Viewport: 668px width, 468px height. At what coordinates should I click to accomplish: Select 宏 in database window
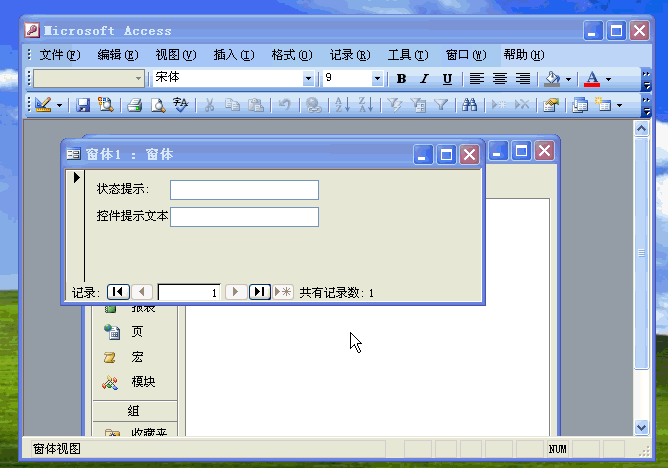pos(135,357)
